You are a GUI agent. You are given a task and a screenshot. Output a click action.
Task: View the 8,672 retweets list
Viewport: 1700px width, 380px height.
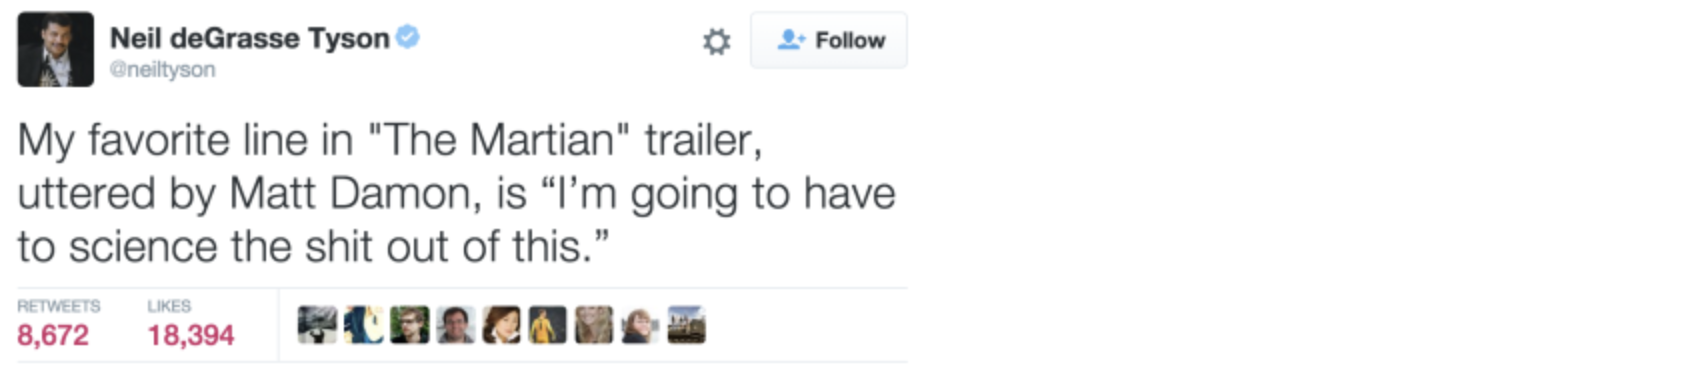click(53, 335)
